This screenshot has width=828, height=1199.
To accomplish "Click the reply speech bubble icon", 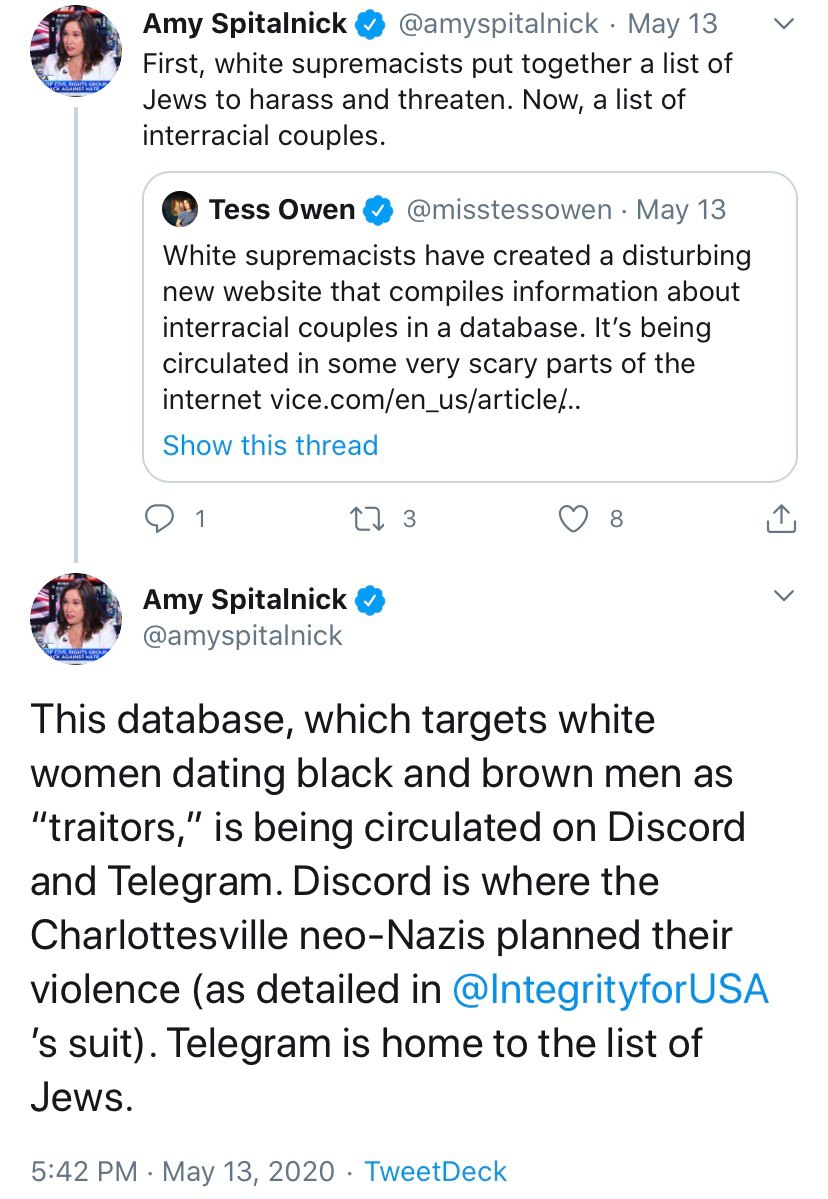I will (161, 518).
